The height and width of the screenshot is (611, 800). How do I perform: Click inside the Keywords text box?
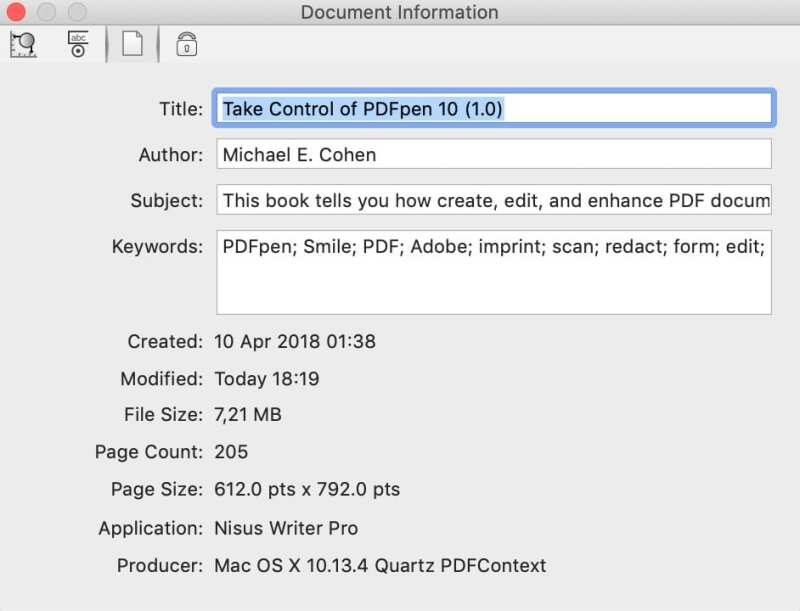coord(493,272)
